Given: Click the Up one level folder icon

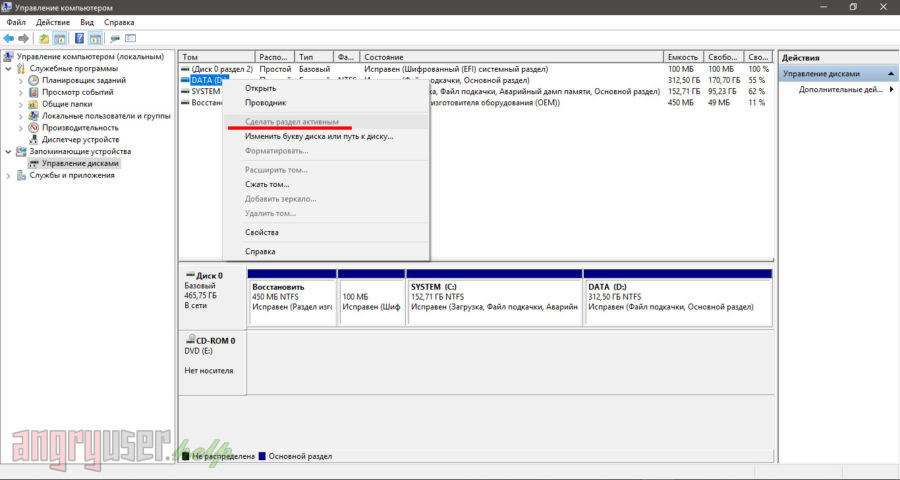Looking at the screenshot, I should point(44,38).
